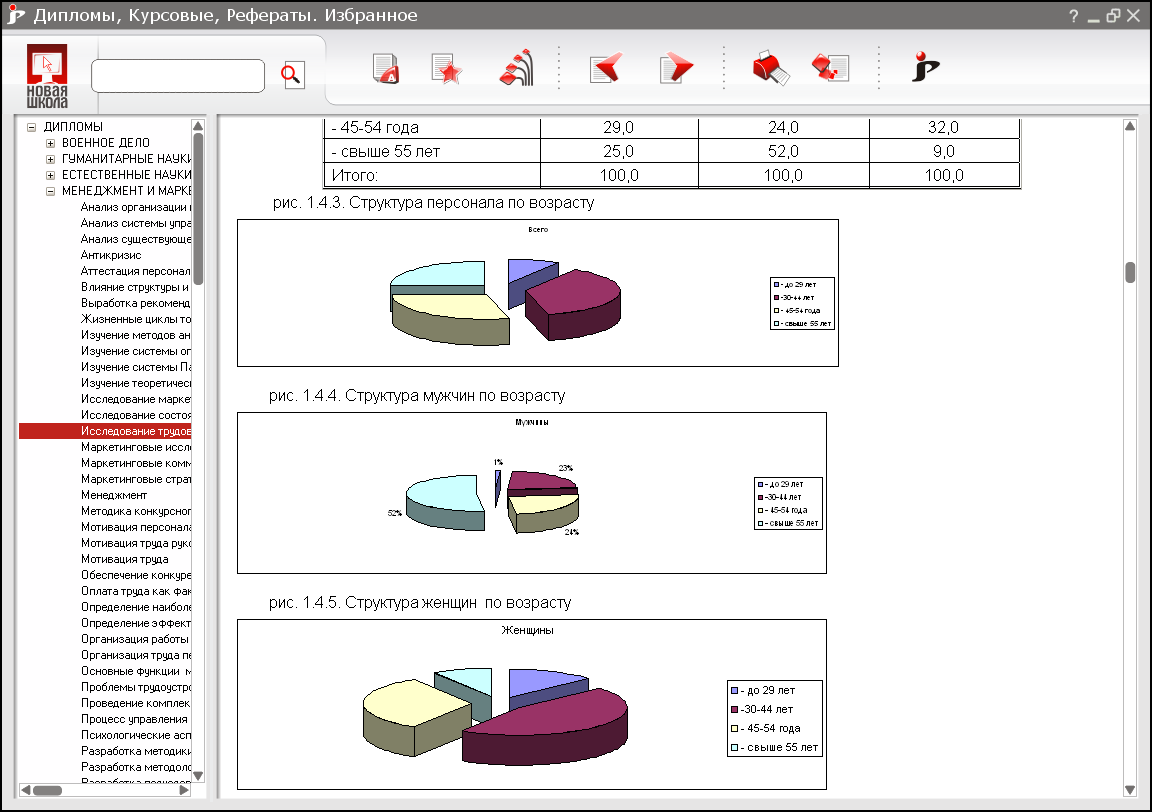Collapse the ДИПЛОМЫ tree root
The image size is (1152, 812).
(x=32, y=127)
